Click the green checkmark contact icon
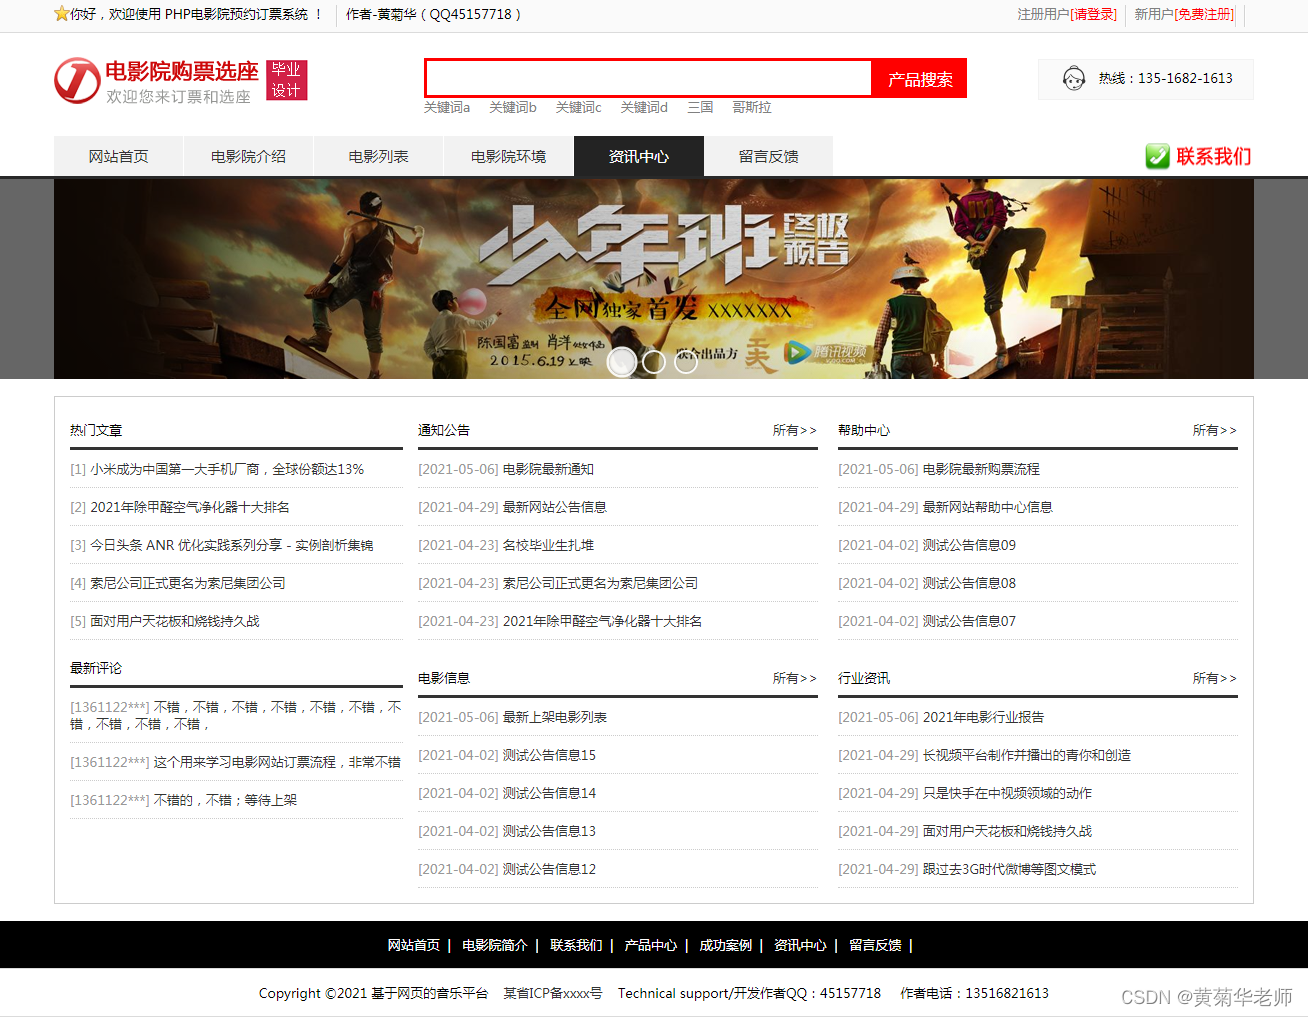 pyautogui.click(x=1157, y=156)
